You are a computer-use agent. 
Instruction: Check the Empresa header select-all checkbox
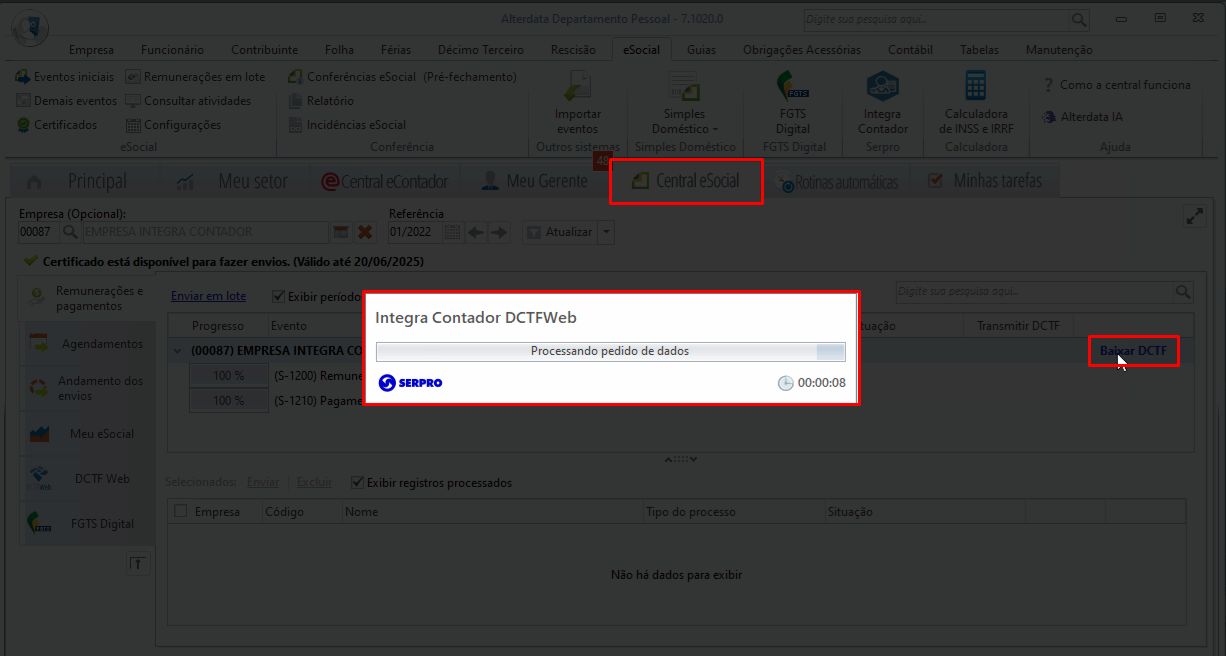tap(181, 511)
